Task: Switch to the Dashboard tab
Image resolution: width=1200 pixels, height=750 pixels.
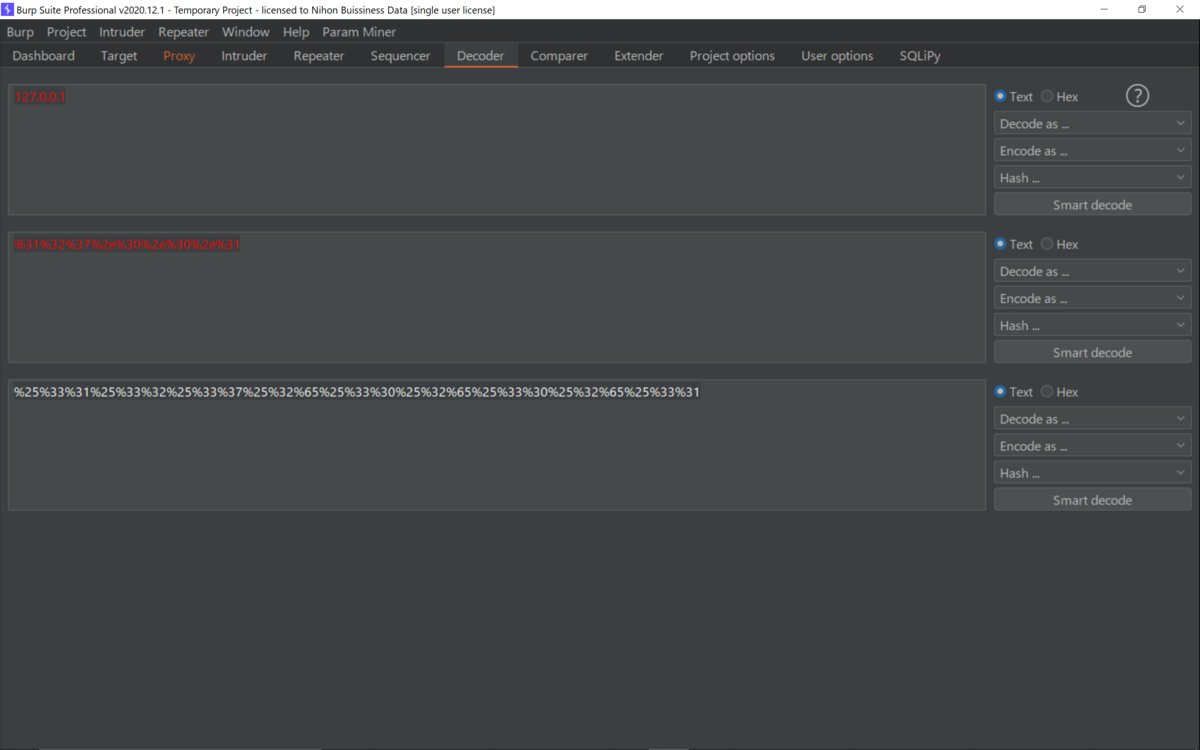Action: pos(44,56)
